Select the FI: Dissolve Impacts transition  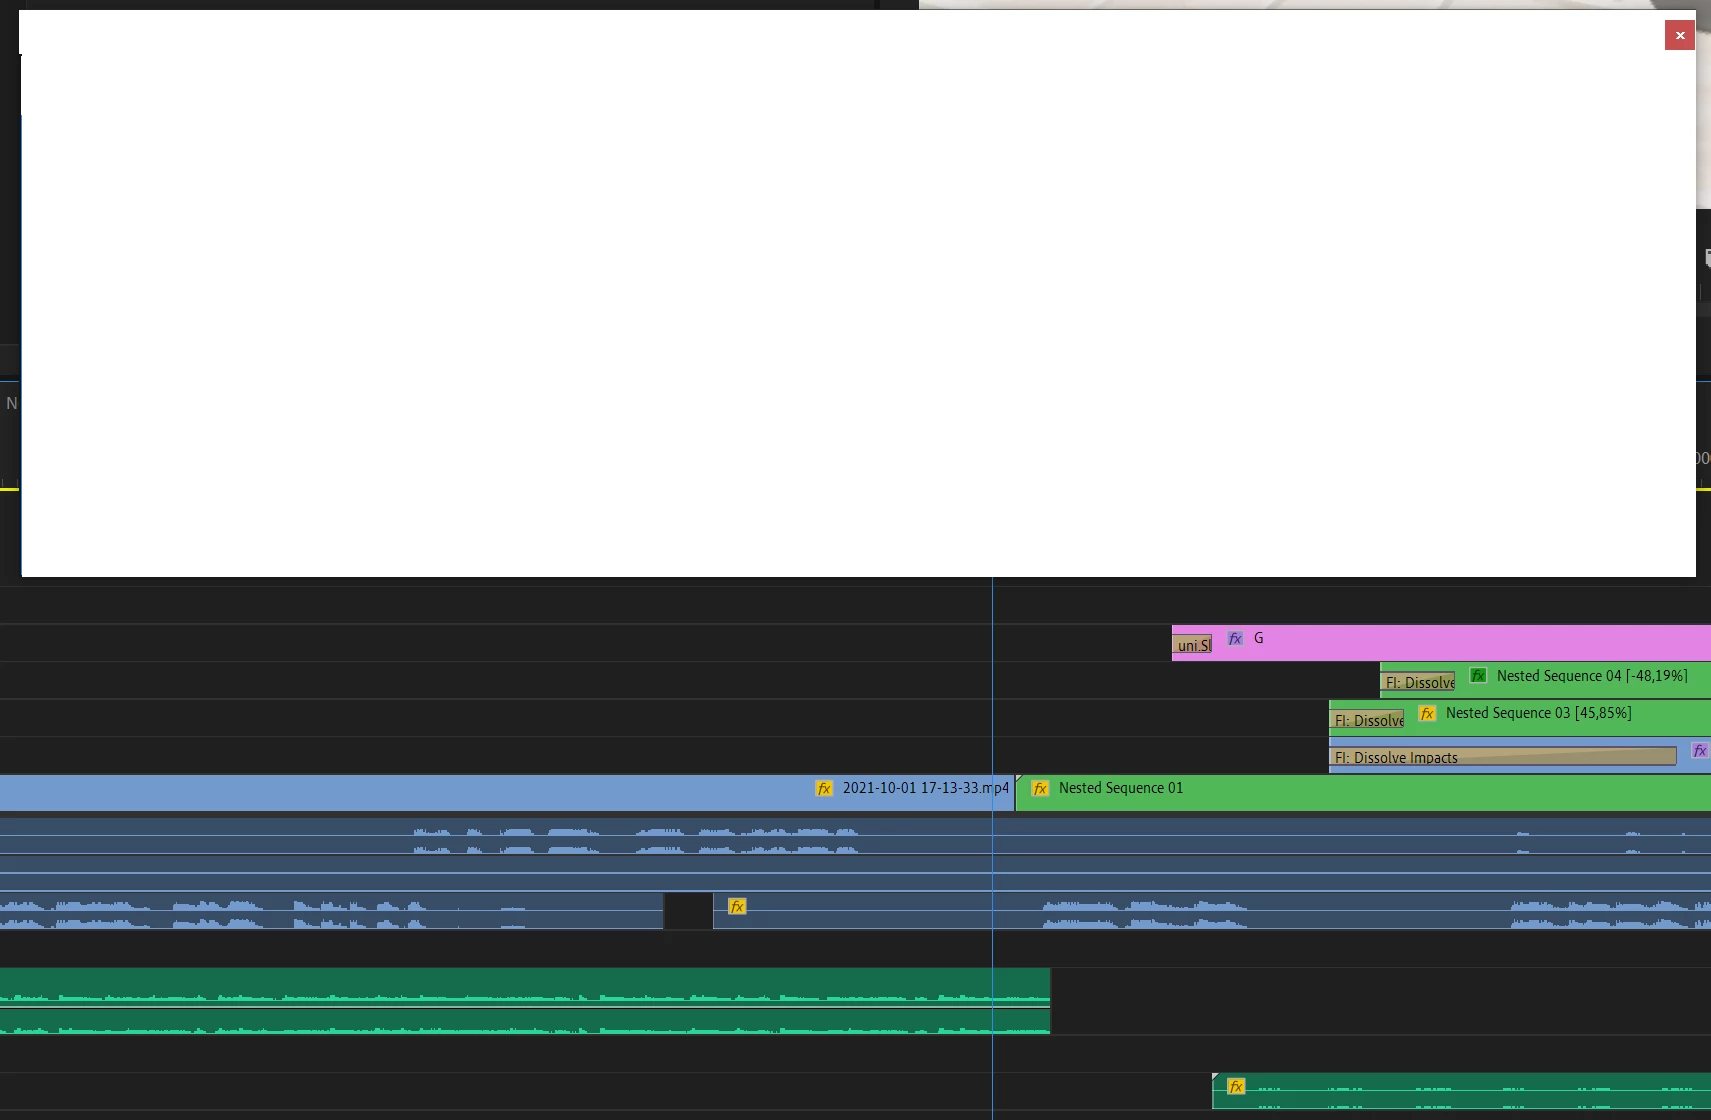click(1503, 757)
